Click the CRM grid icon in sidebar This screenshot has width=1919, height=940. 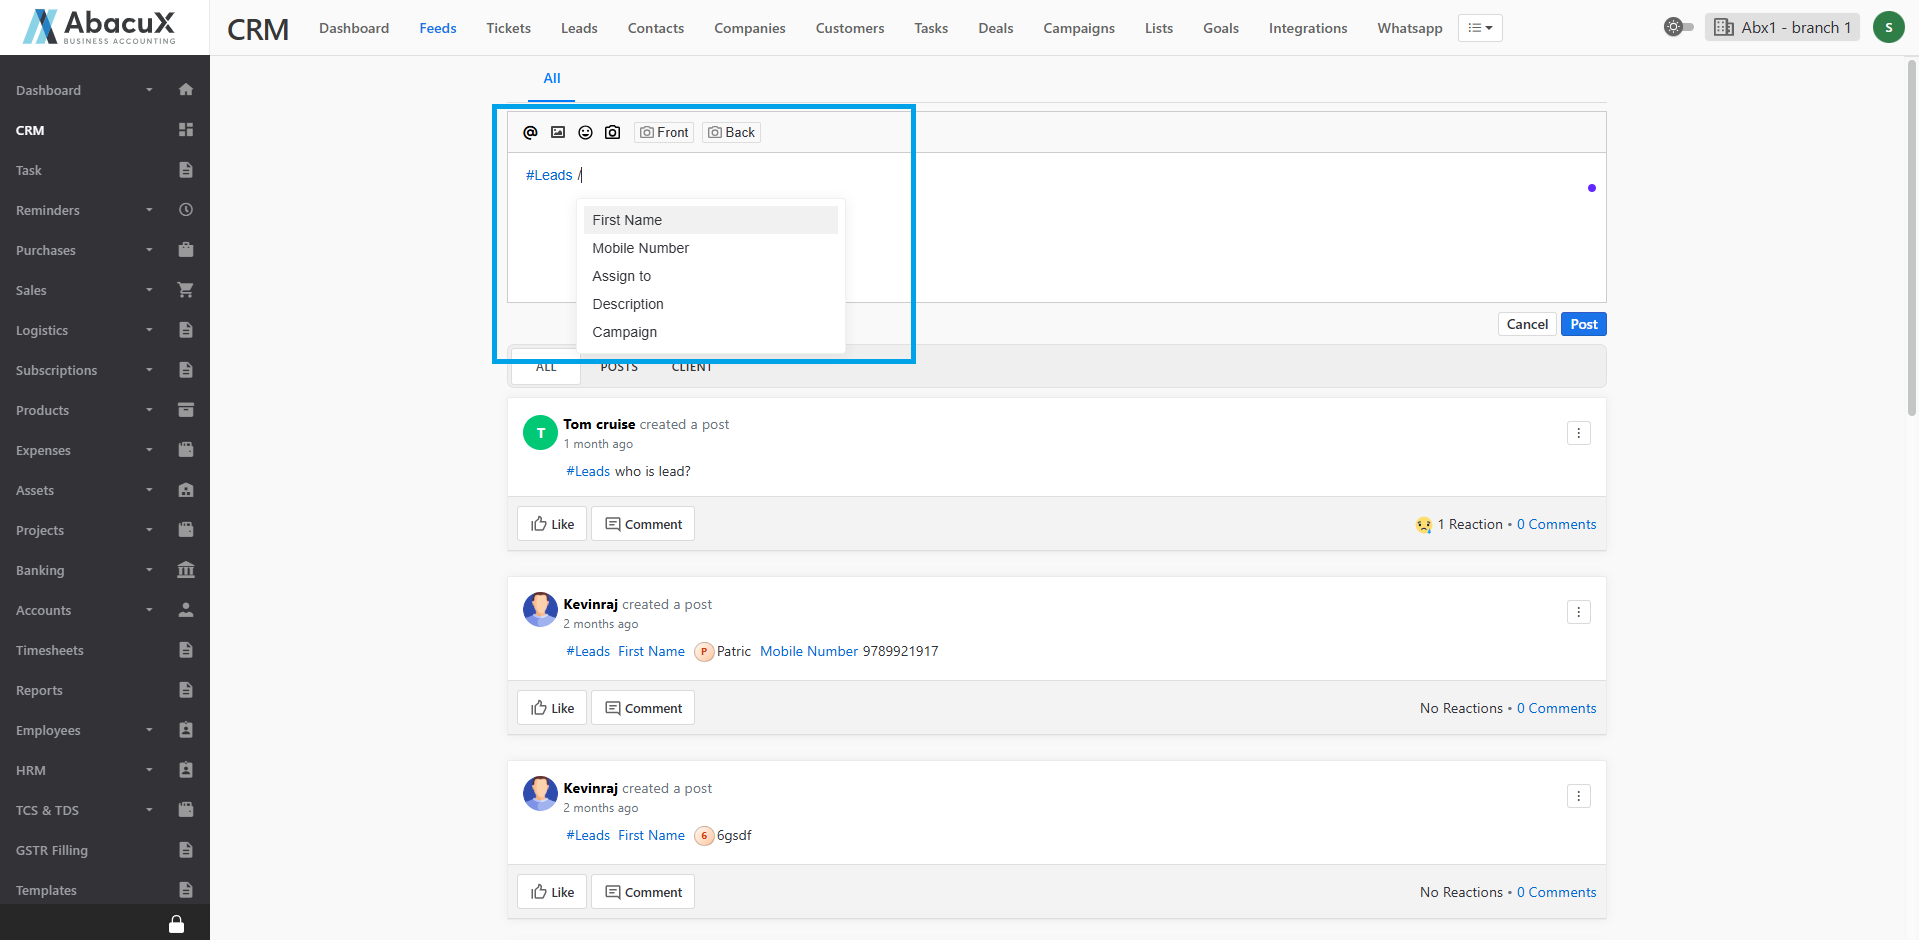185,130
